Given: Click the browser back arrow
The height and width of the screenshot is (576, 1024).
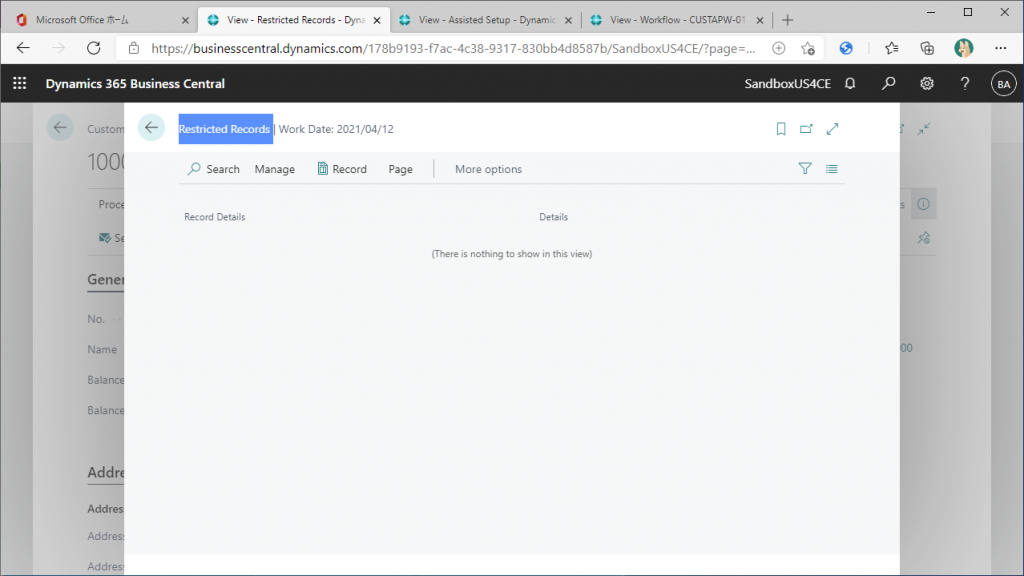Looking at the screenshot, I should [x=24, y=48].
